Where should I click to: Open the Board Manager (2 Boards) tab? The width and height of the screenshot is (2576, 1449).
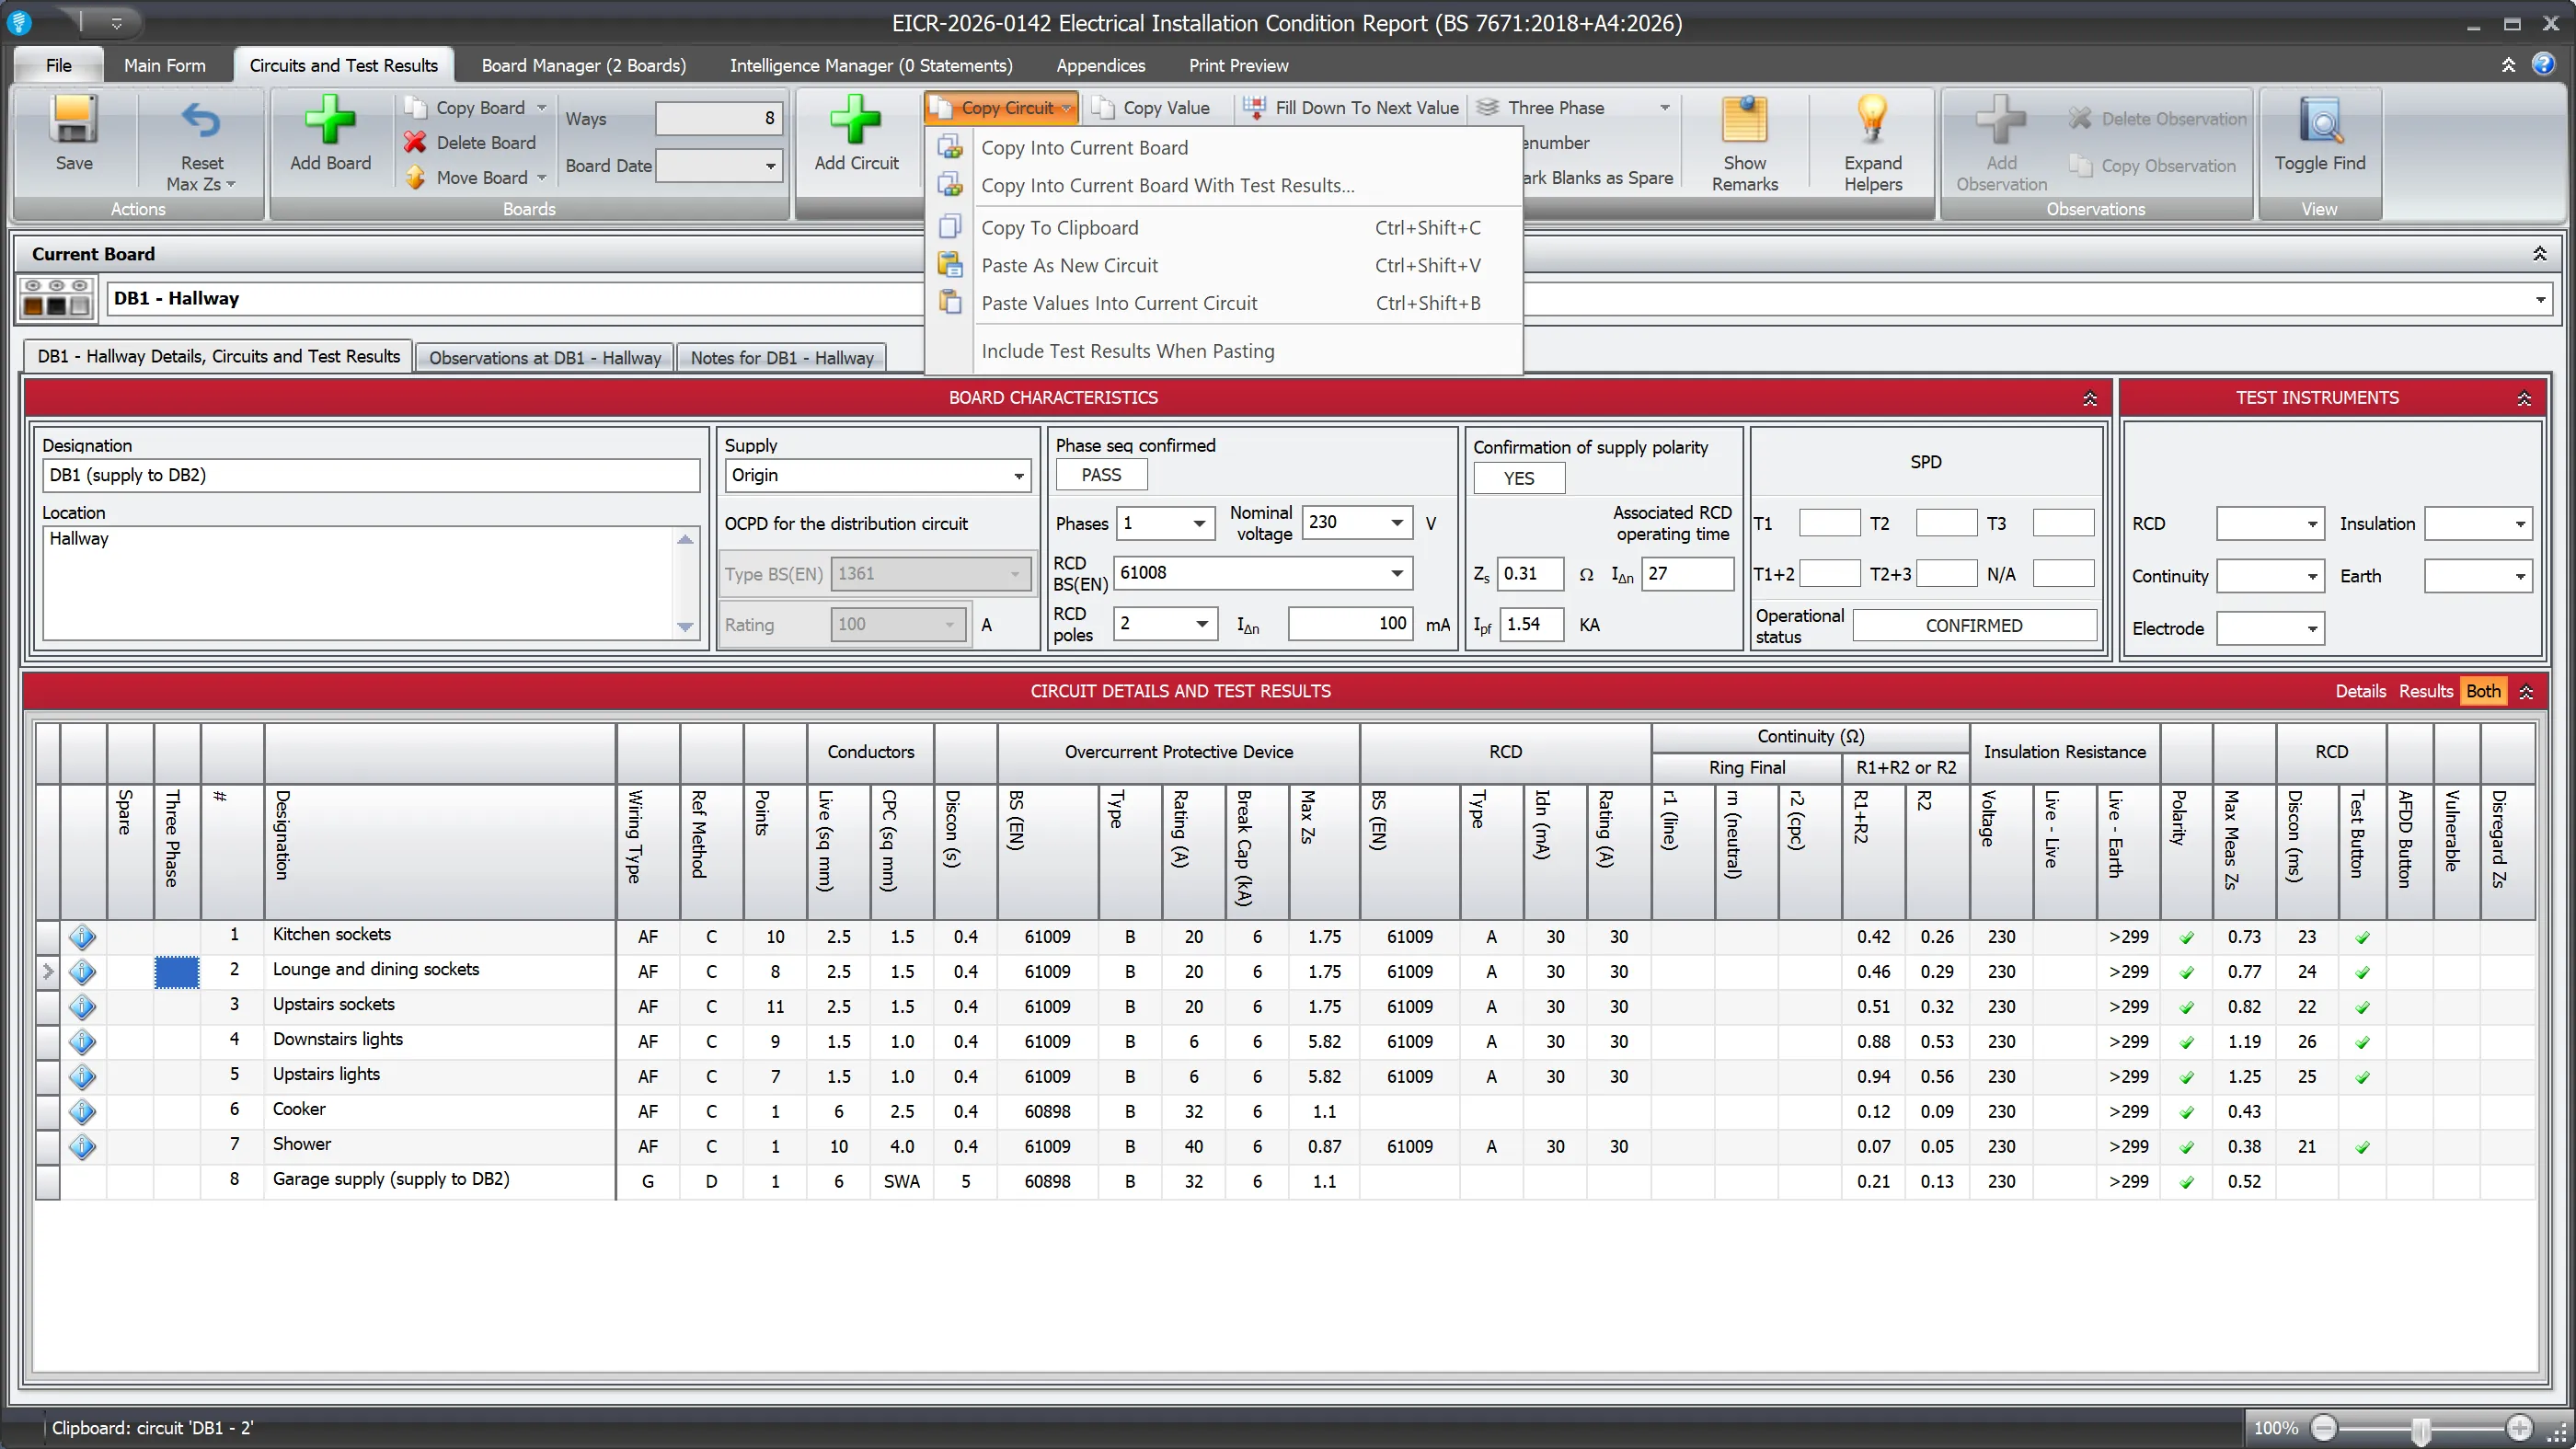(x=583, y=65)
